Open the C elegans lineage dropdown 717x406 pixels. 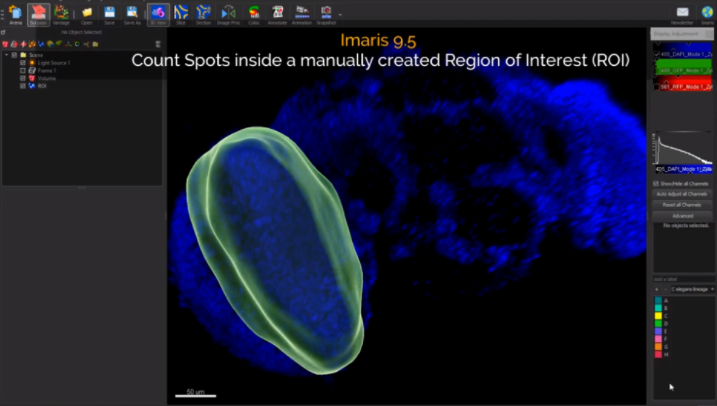[693, 289]
